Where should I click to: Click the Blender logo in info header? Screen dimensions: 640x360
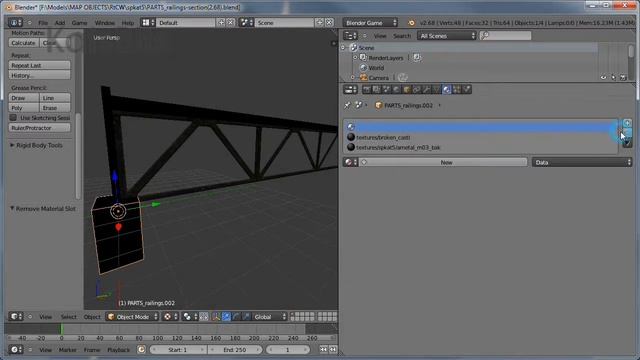411,23
